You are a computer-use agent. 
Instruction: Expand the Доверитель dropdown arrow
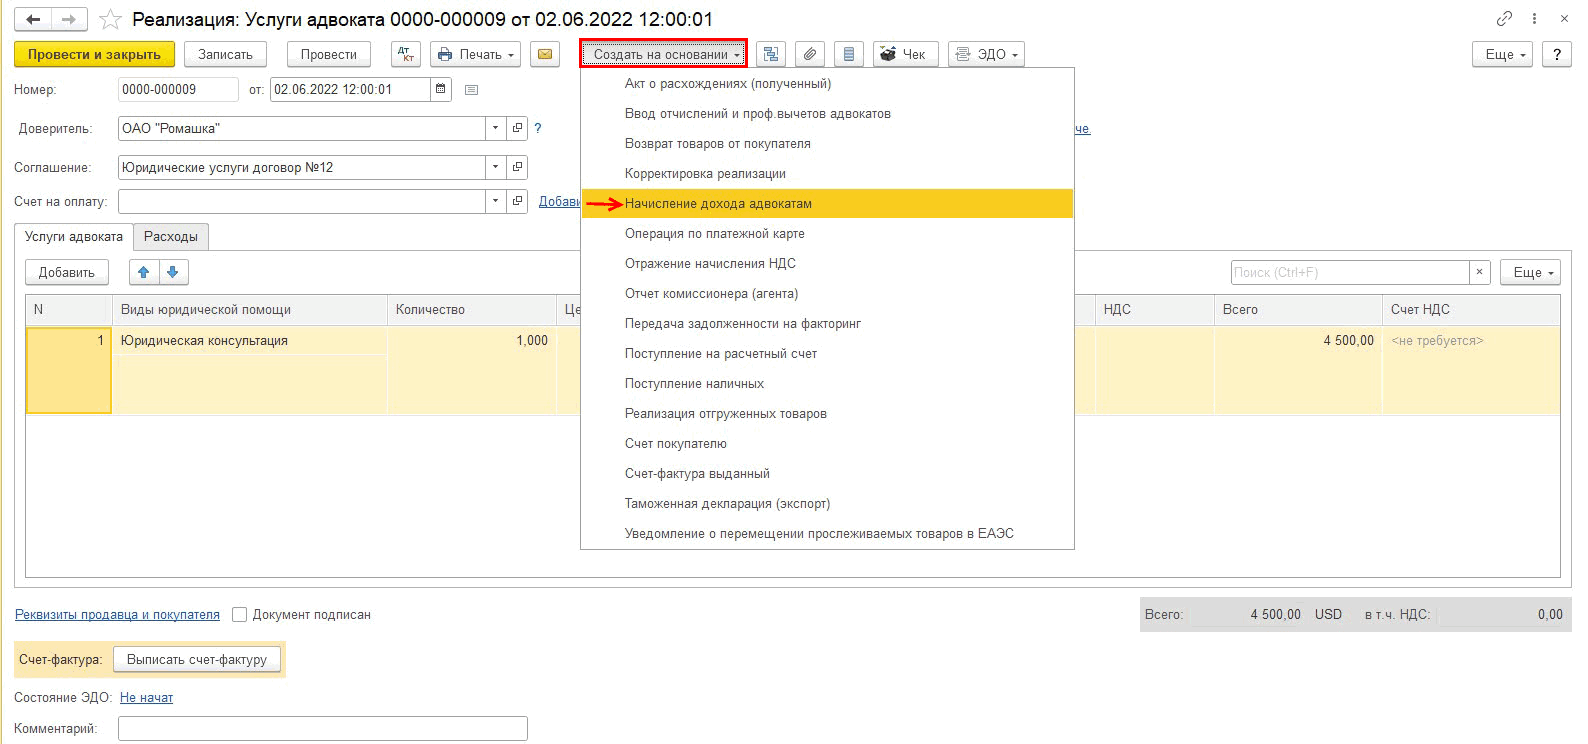click(x=496, y=128)
